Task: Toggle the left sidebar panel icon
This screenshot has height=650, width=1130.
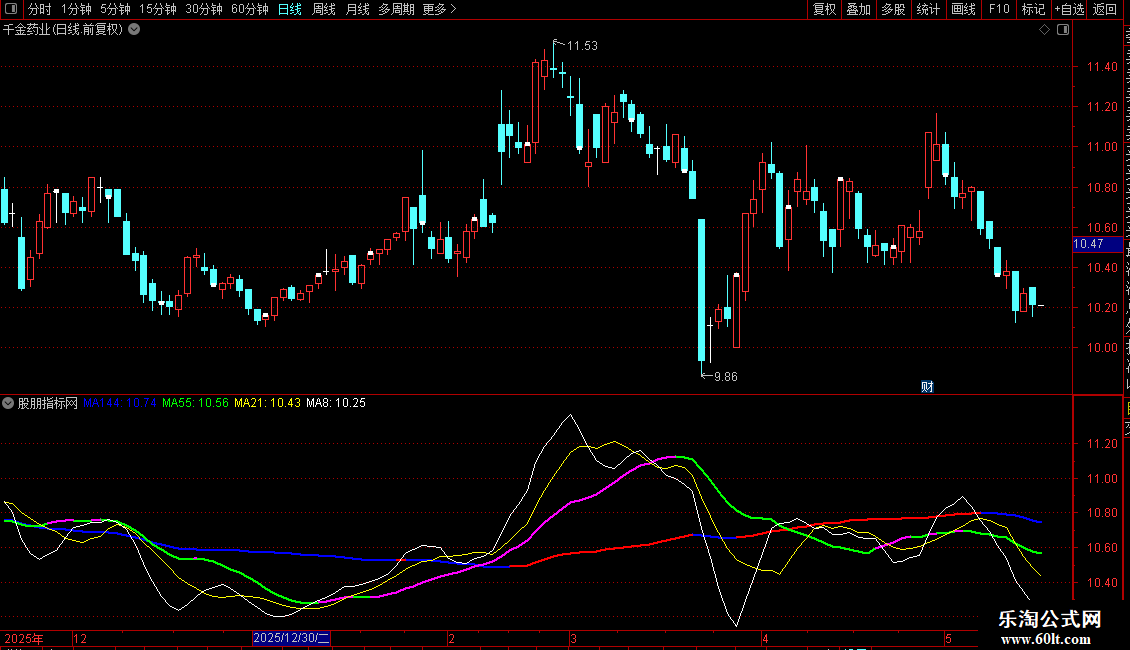Action: 11,9
